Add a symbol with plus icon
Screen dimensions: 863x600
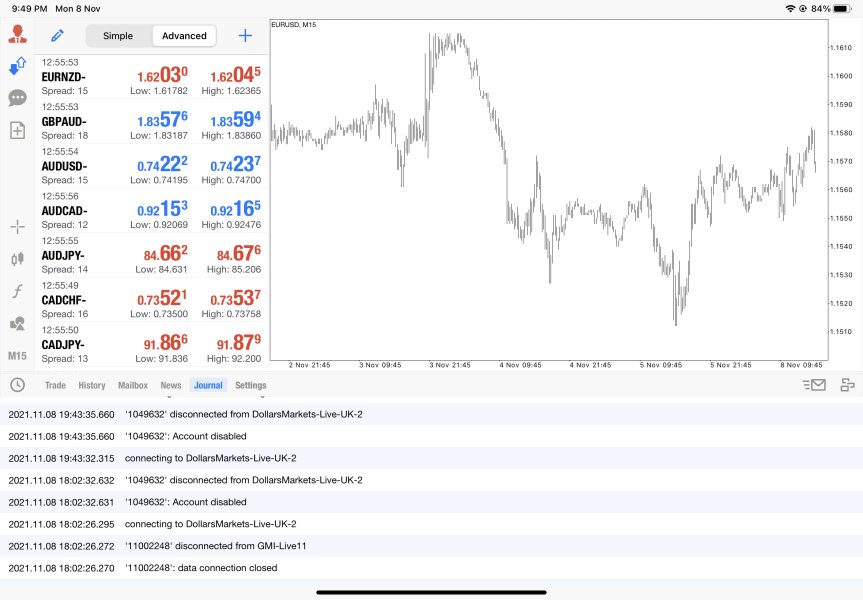(245, 36)
